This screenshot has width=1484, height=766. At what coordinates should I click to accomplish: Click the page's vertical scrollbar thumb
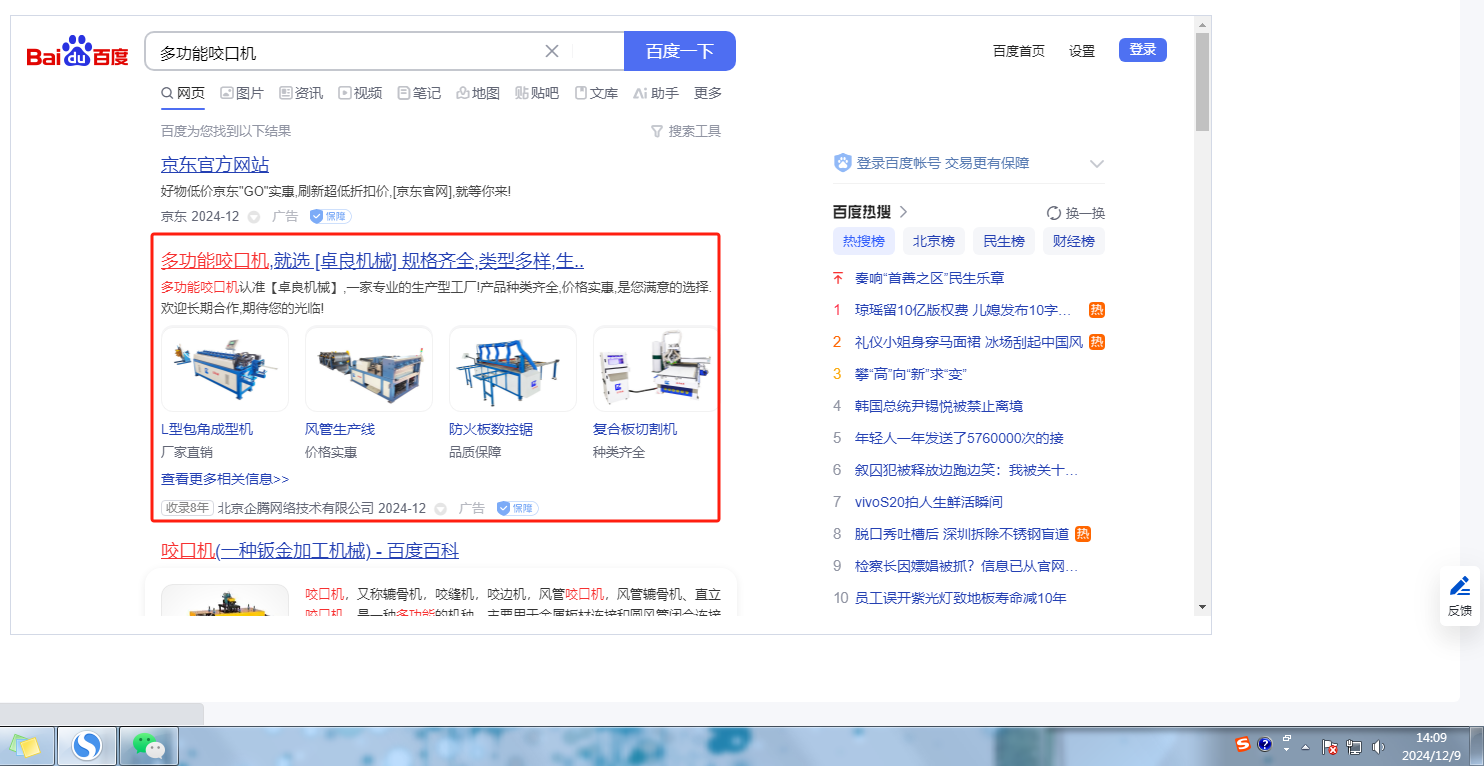click(x=1202, y=82)
